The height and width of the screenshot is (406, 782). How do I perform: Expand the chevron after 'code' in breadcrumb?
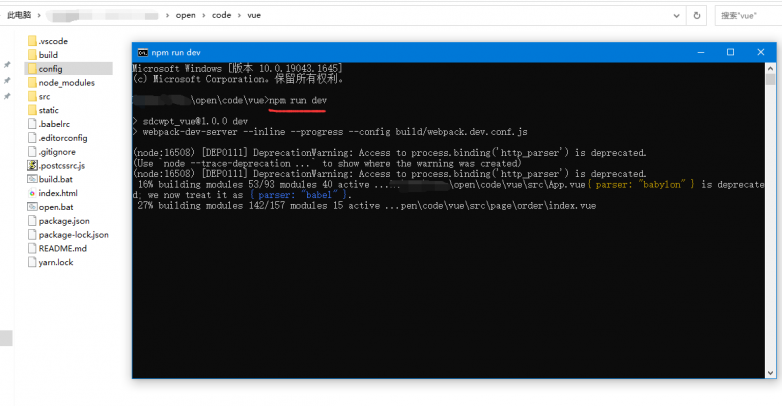click(x=238, y=15)
